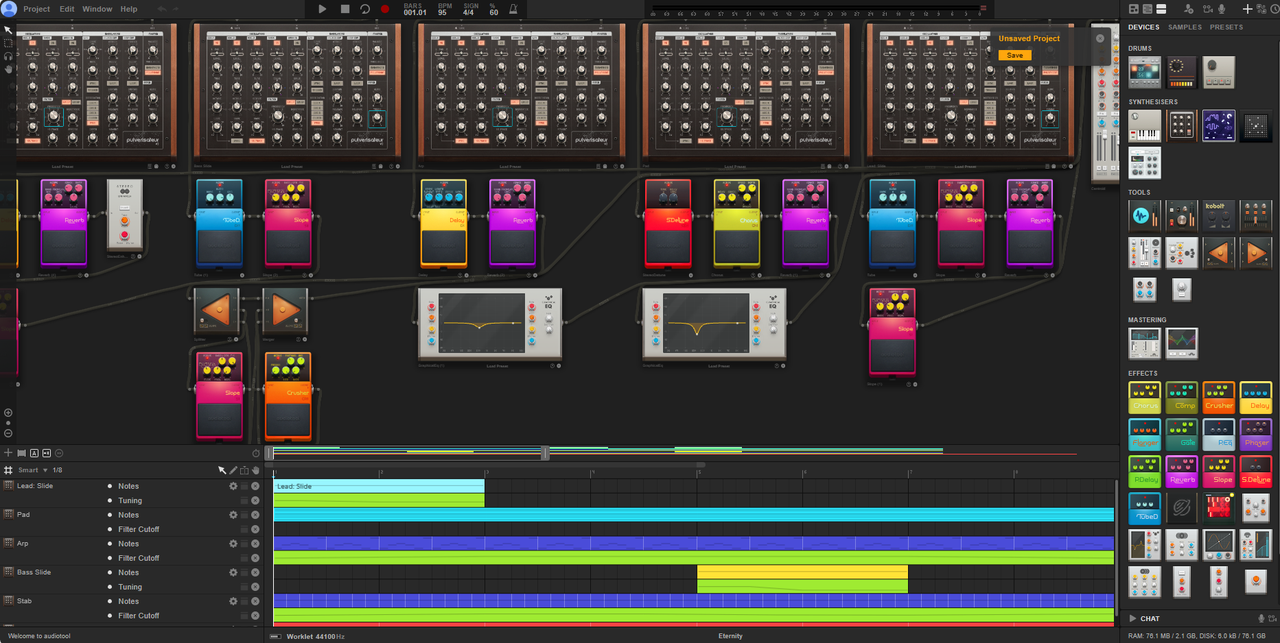This screenshot has height=643, width=1280.
Task: Toggle the metronome bell icon
Action: [514, 9]
